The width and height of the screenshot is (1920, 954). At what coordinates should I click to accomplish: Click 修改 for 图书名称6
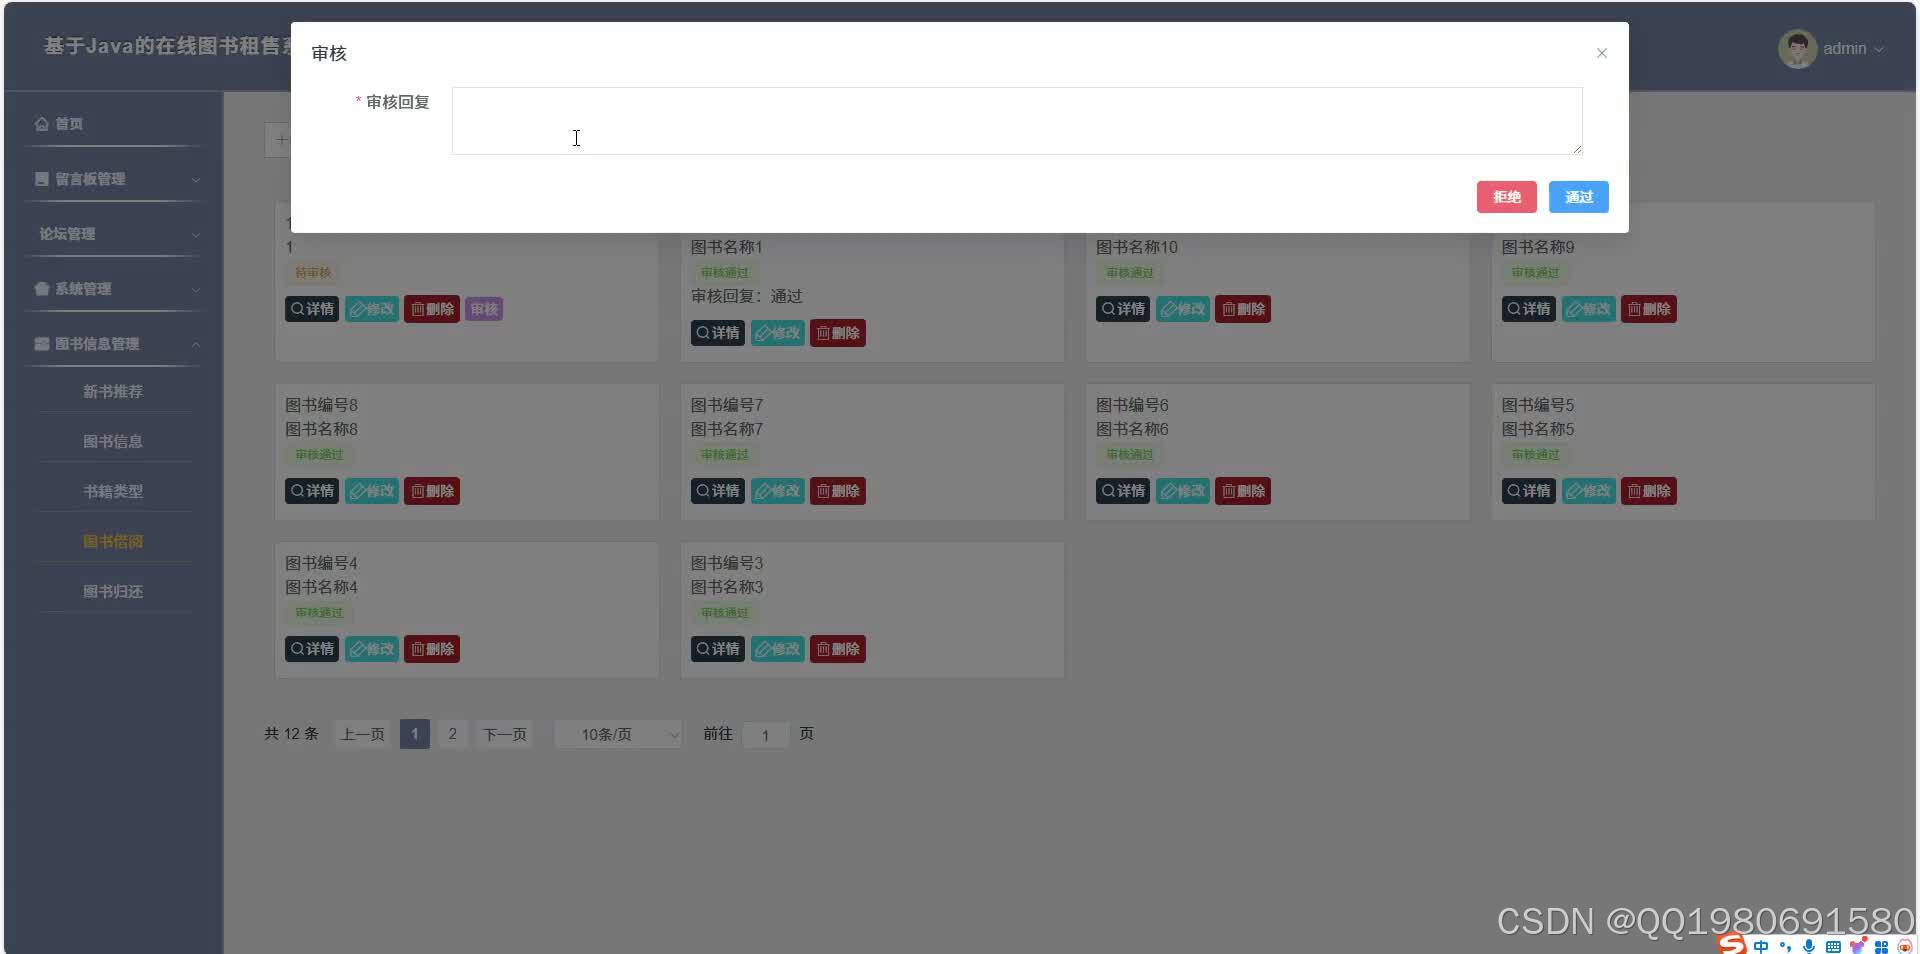[1183, 491]
